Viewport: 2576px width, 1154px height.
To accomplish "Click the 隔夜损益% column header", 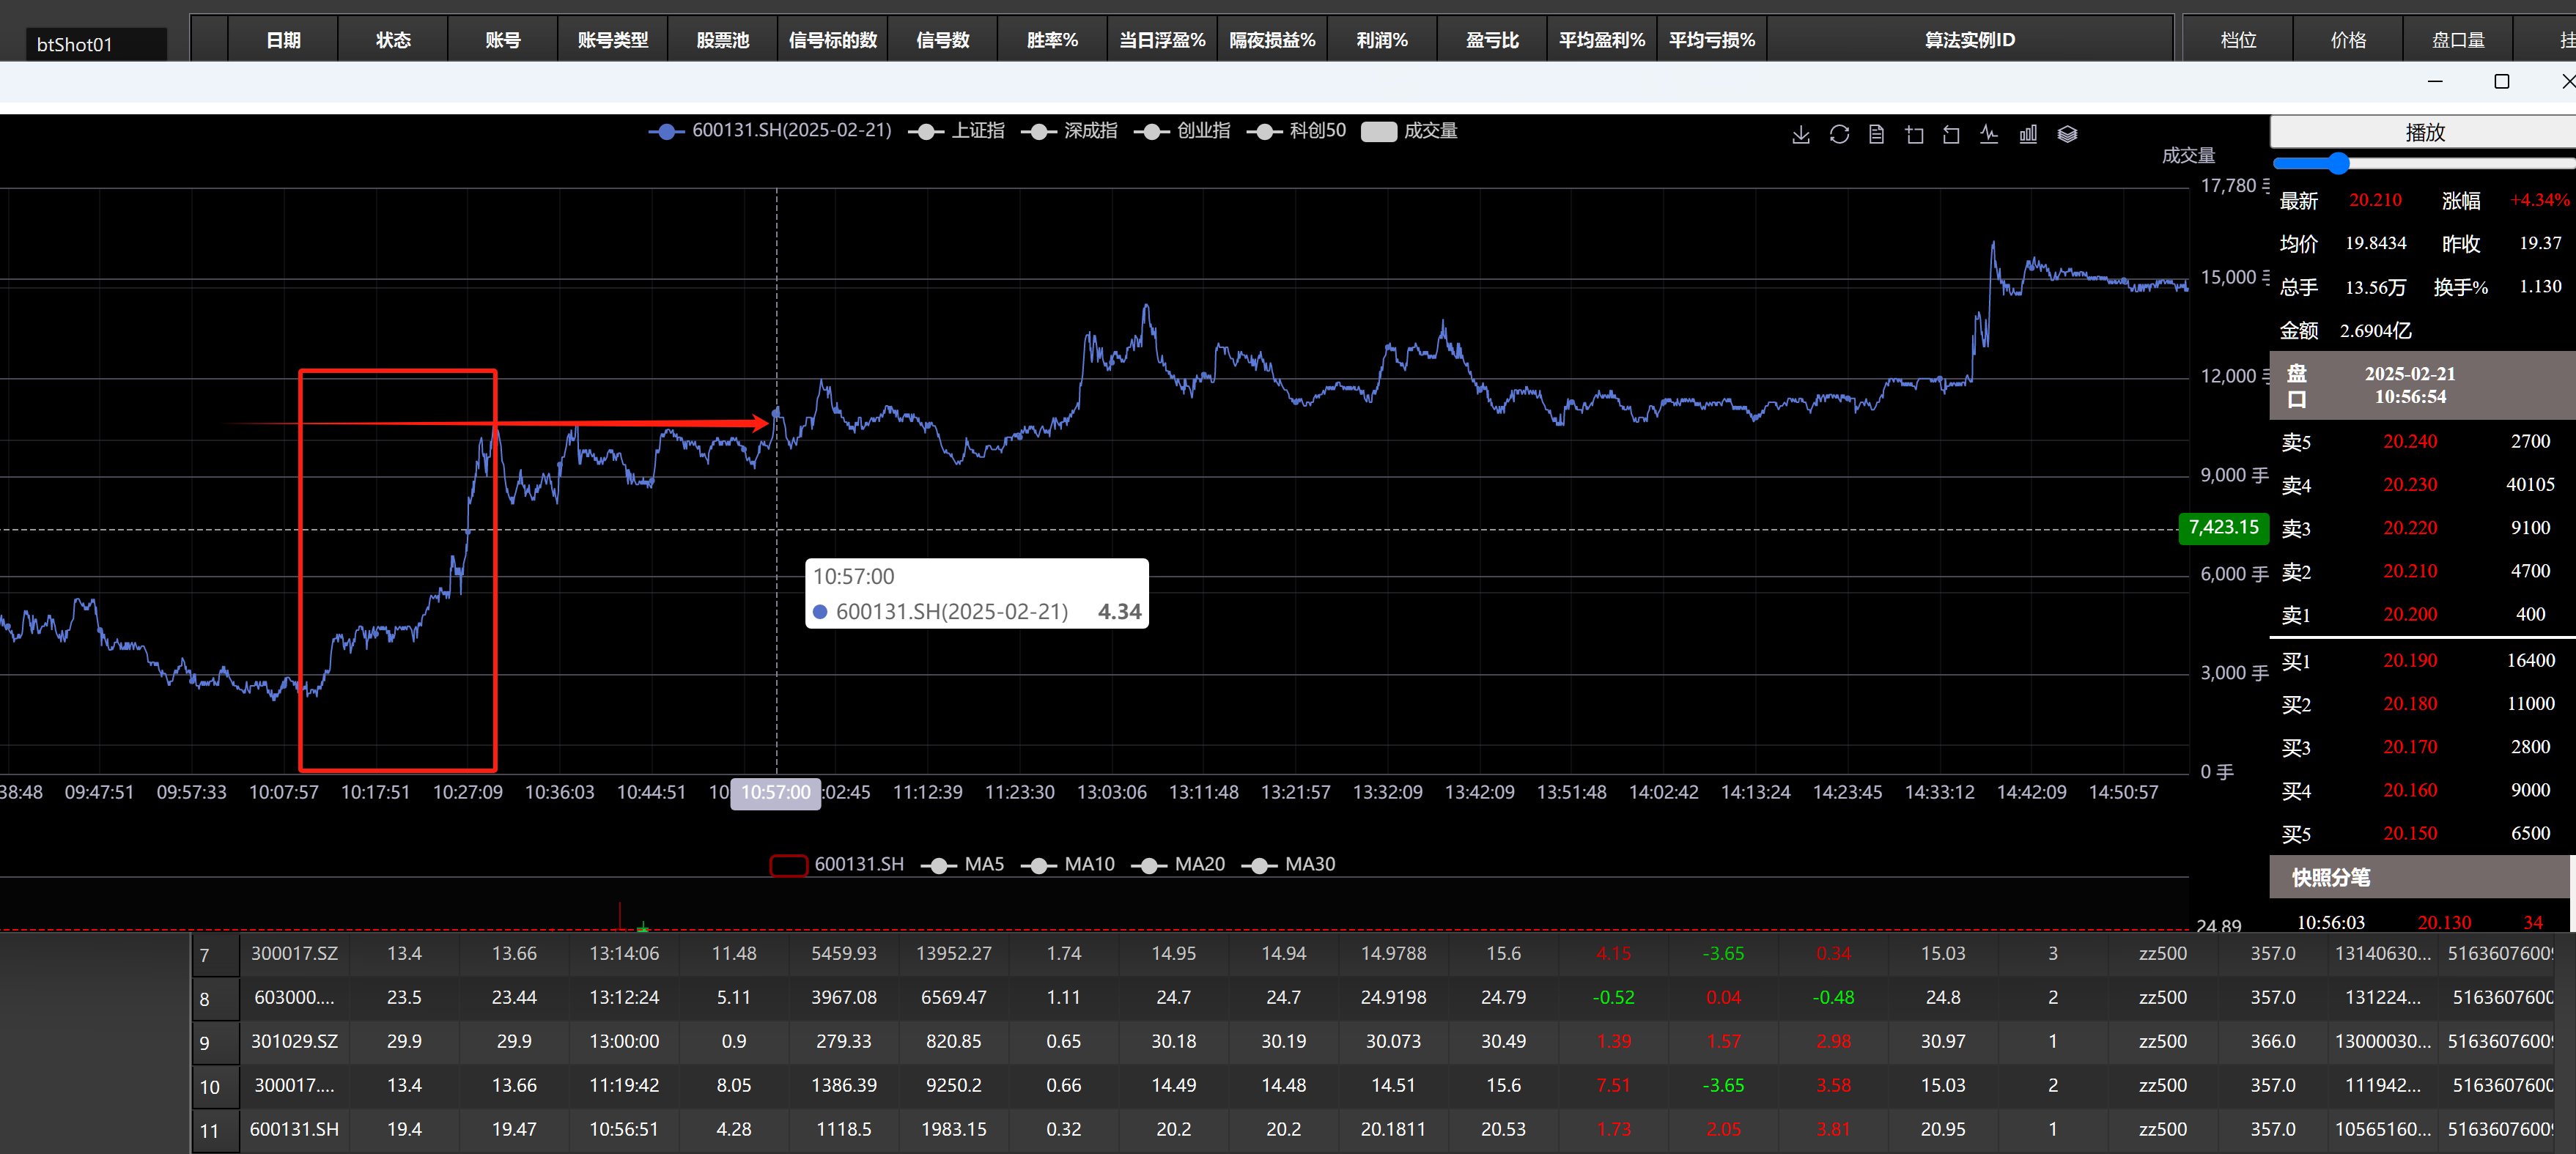I will (x=1273, y=40).
